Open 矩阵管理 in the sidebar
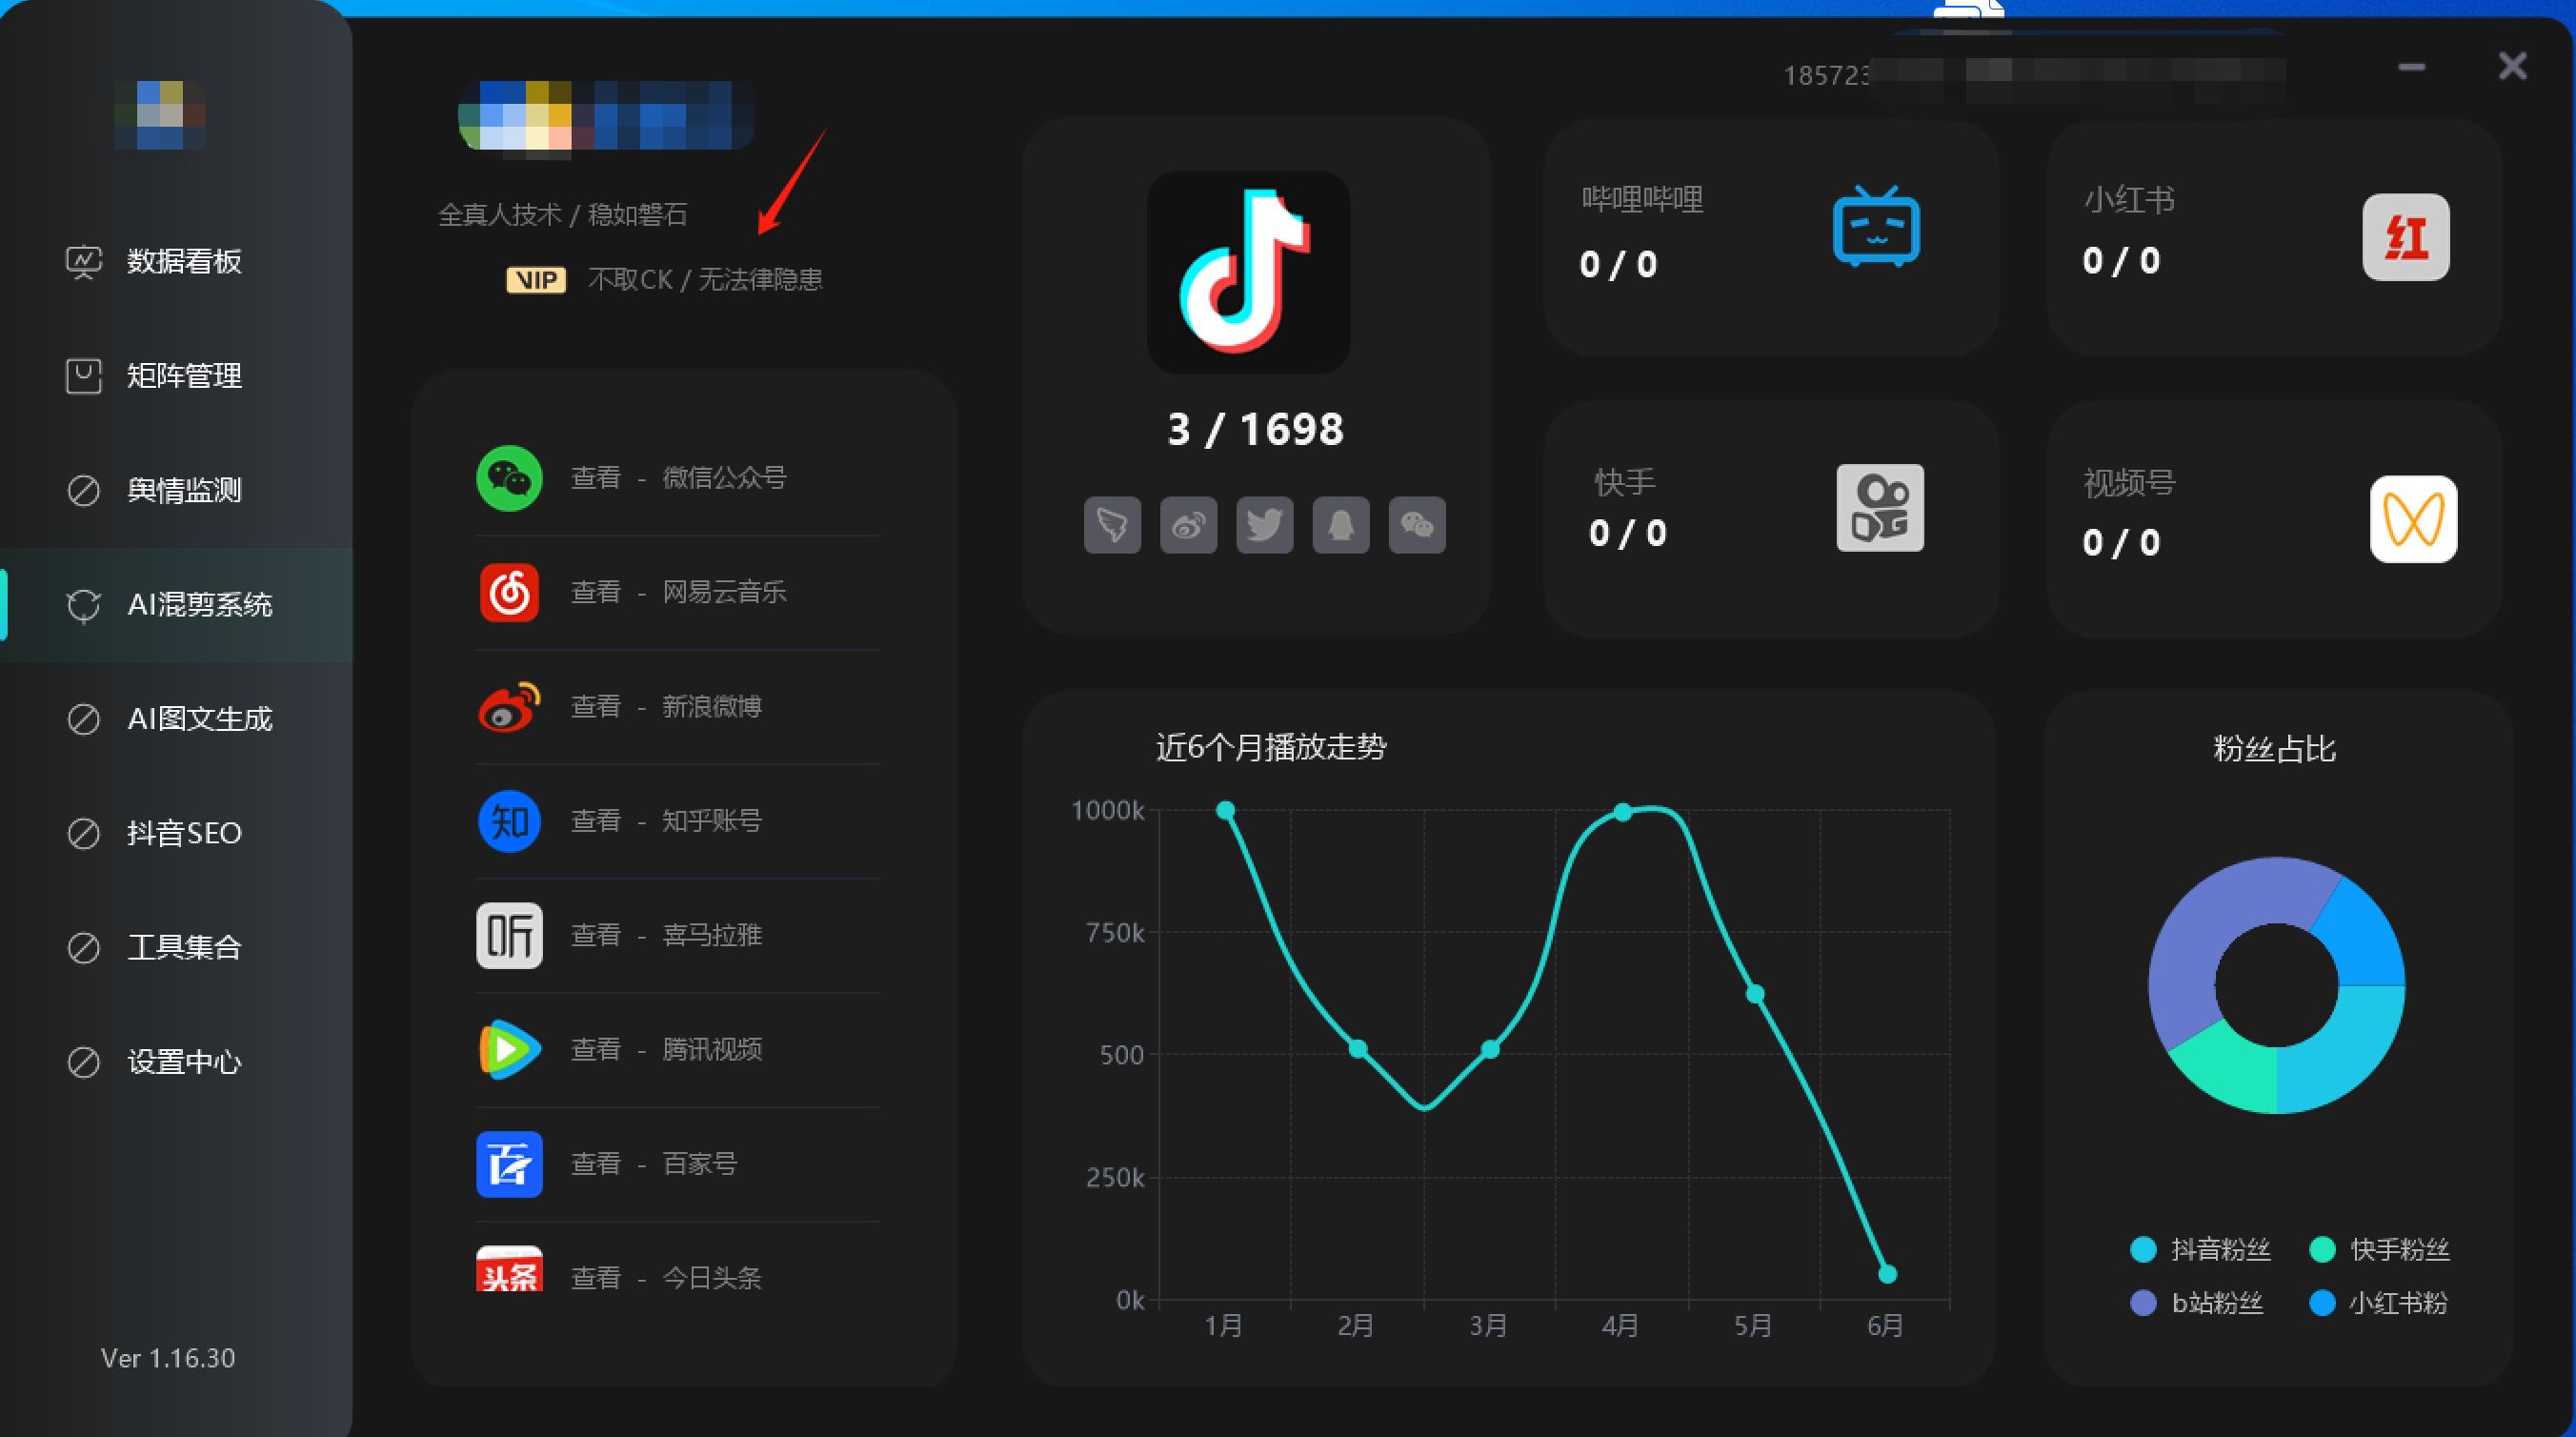The image size is (2576, 1437). pos(183,376)
